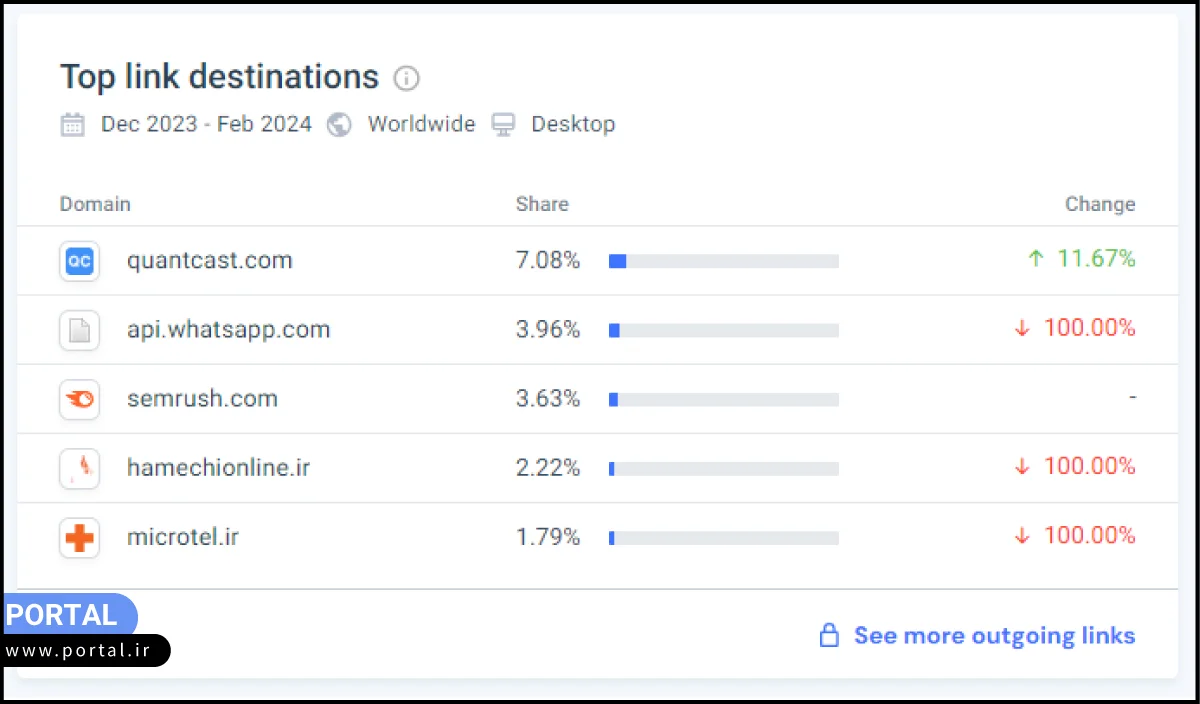The width and height of the screenshot is (1200, 704).
Task: Click the Dec 2023 - Feb 2024 date range
Action: (206, 125)
